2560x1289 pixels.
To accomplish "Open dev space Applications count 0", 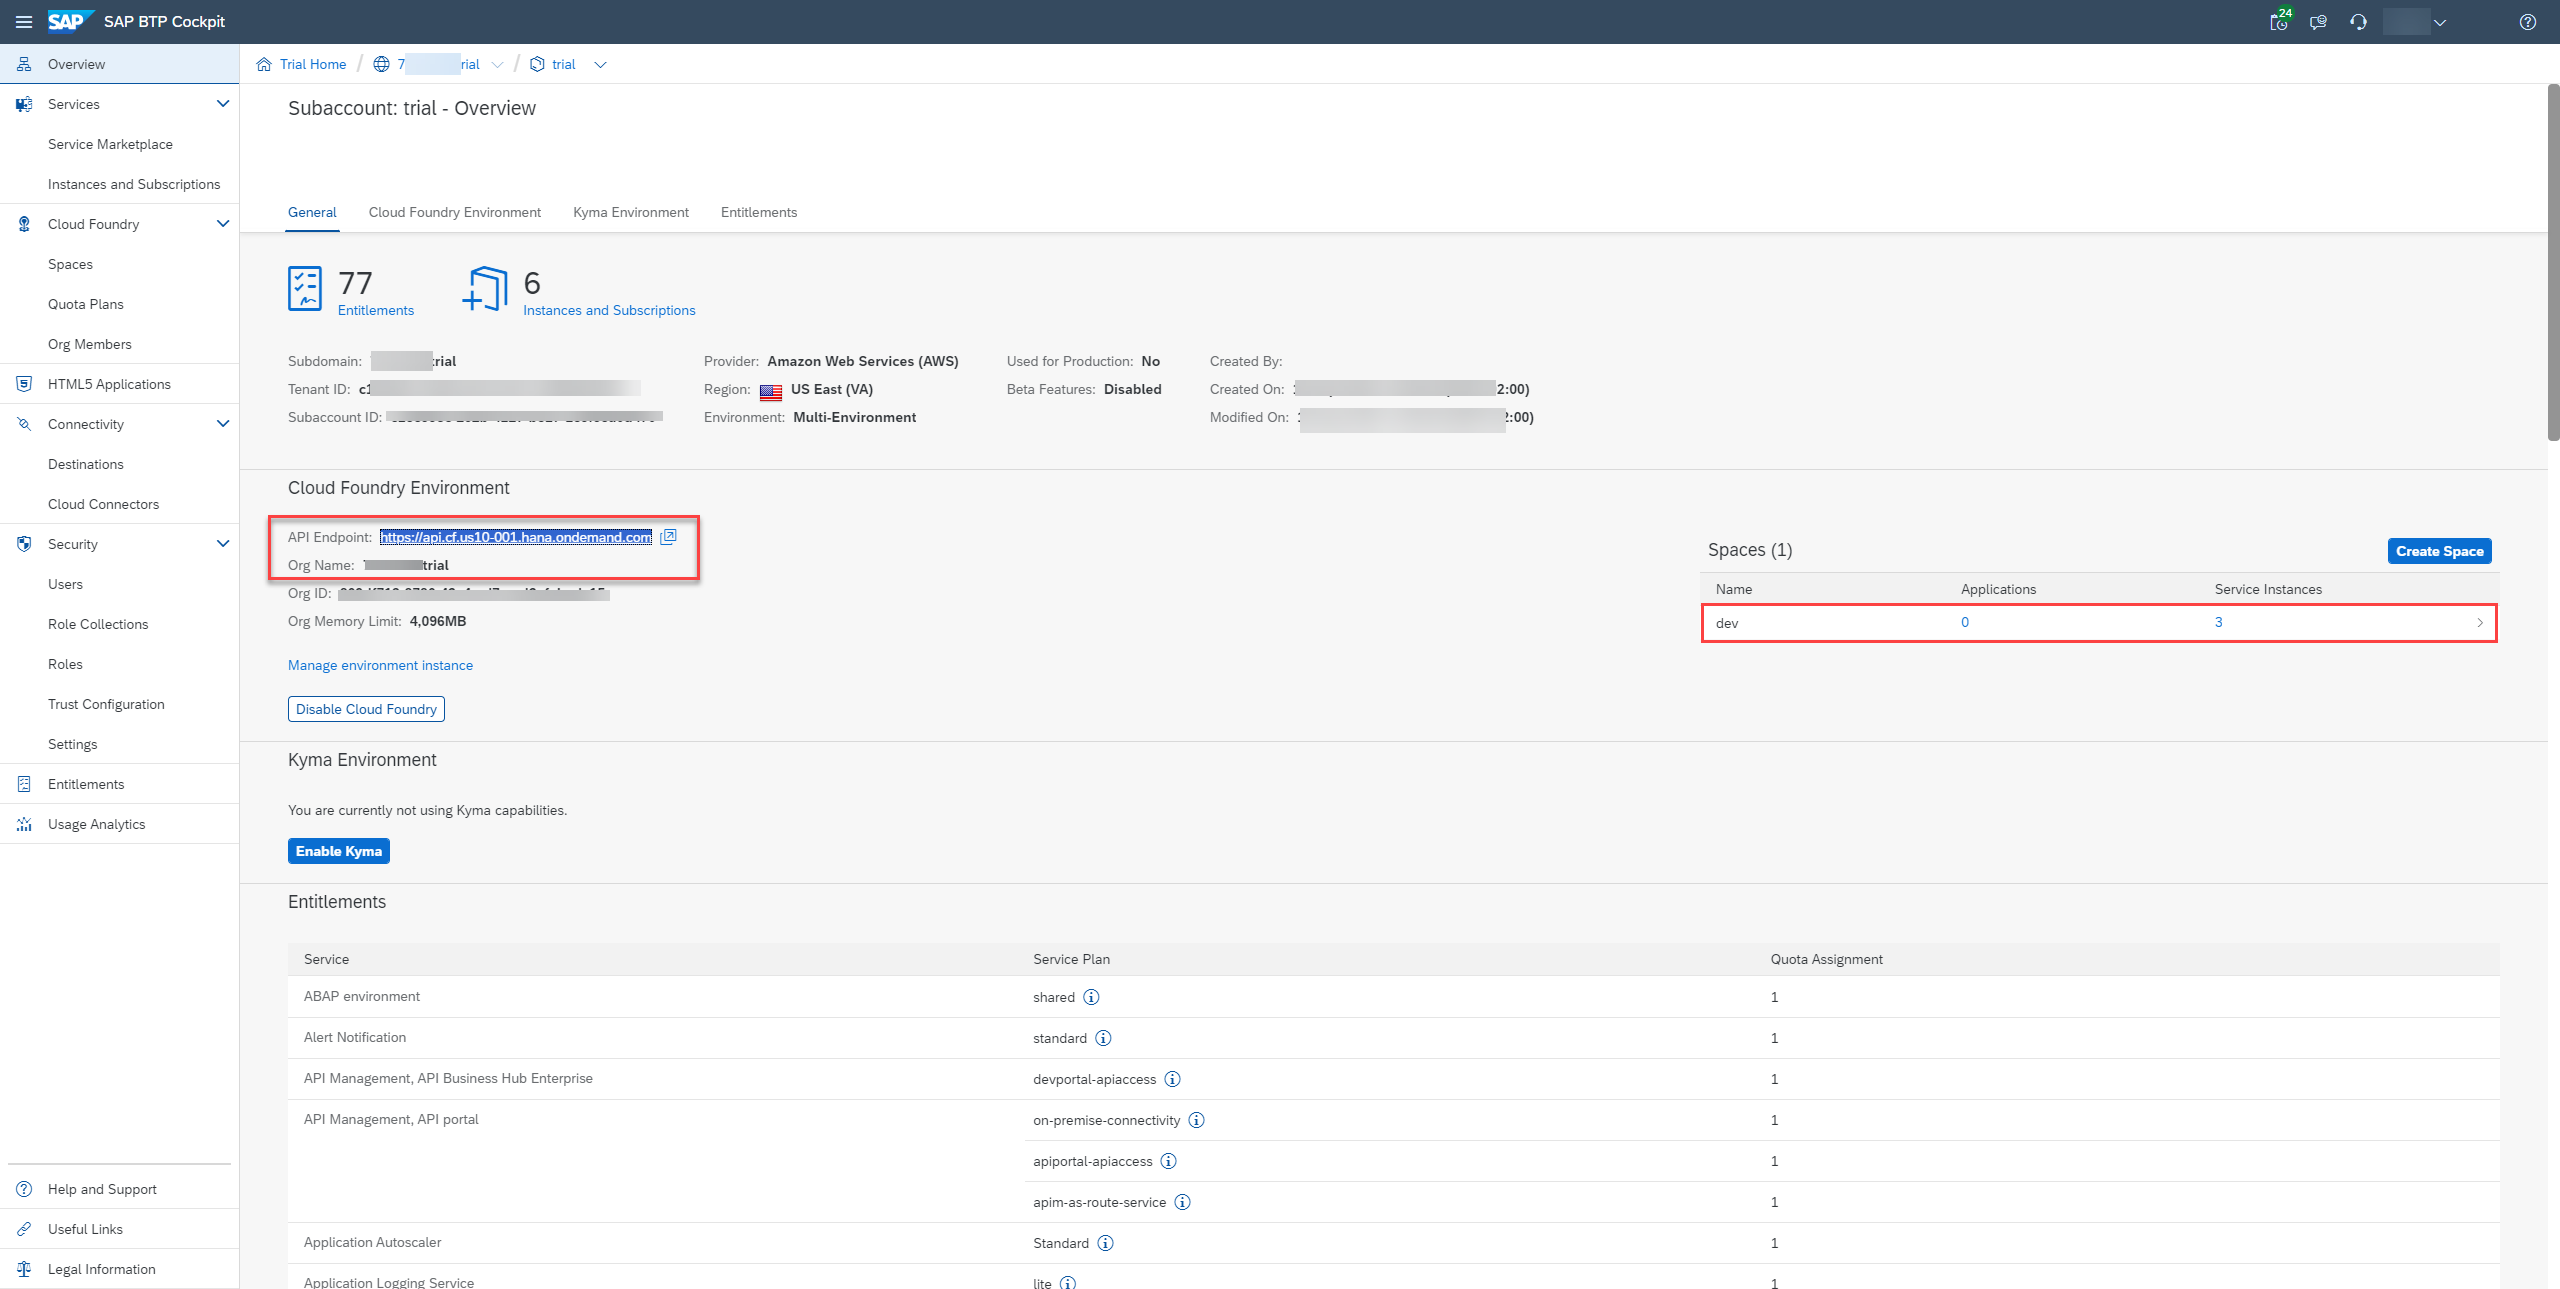I will point(1965,622).
